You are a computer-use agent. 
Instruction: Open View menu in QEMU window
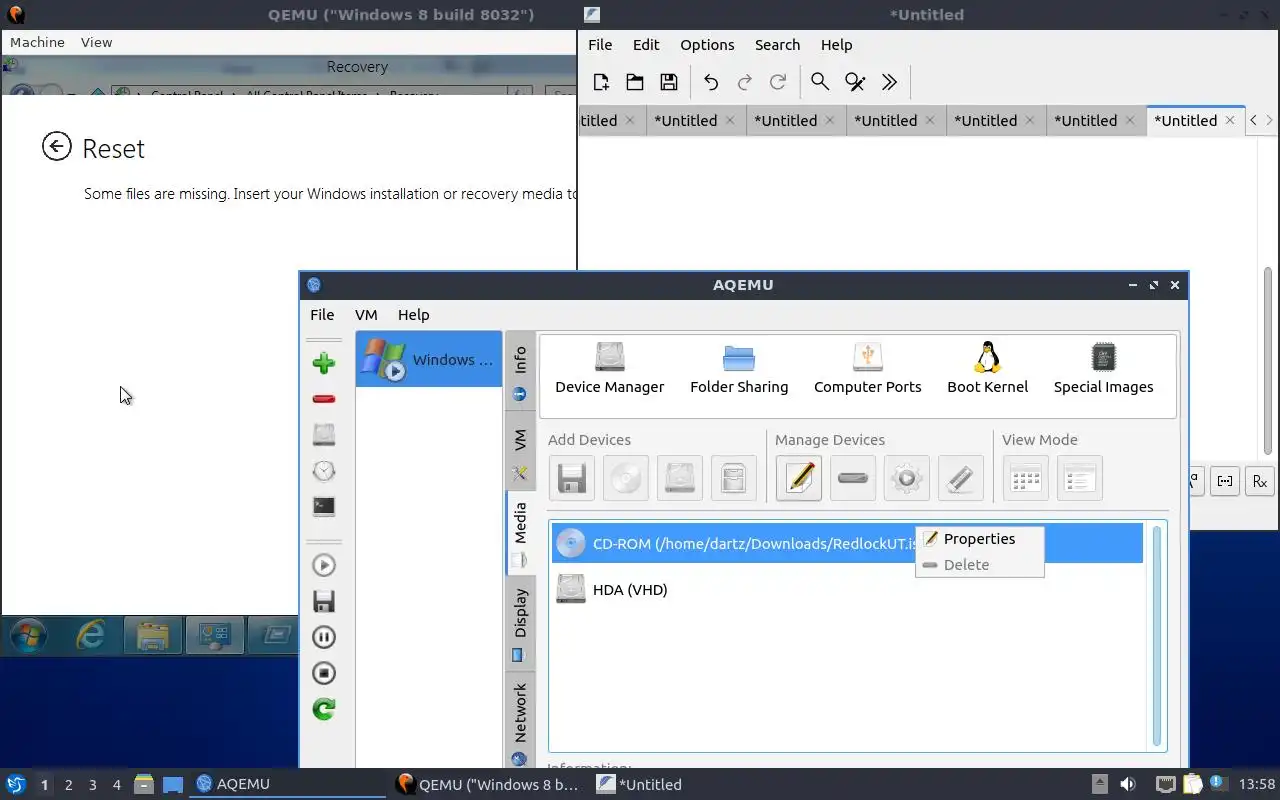[96, 42]
